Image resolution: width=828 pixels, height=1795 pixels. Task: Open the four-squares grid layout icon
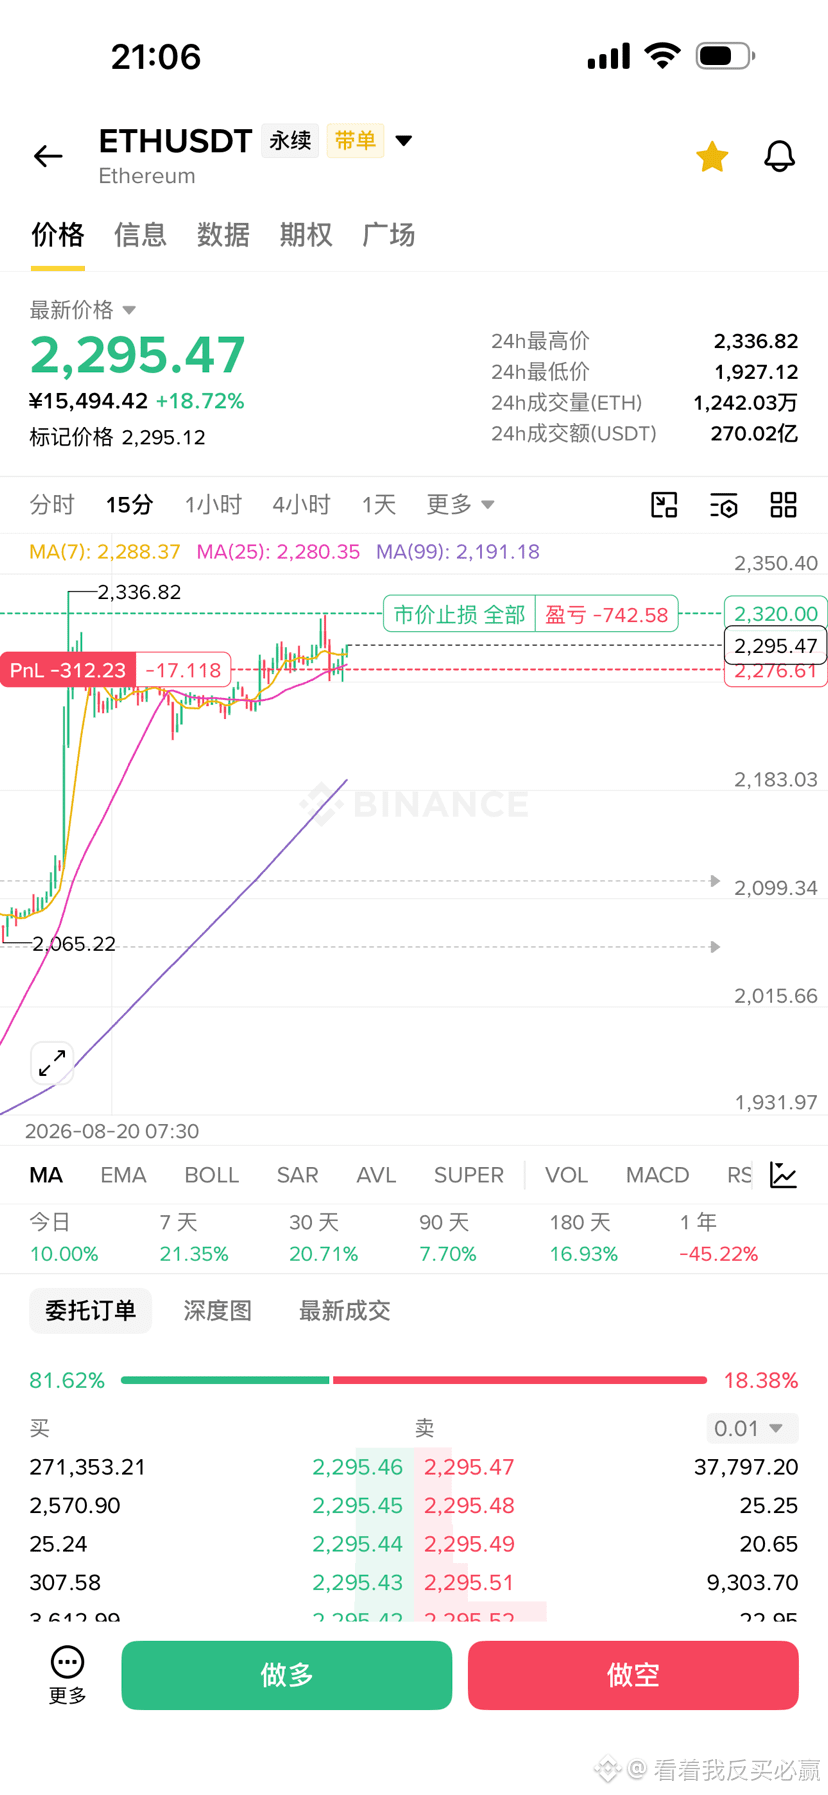784,505
